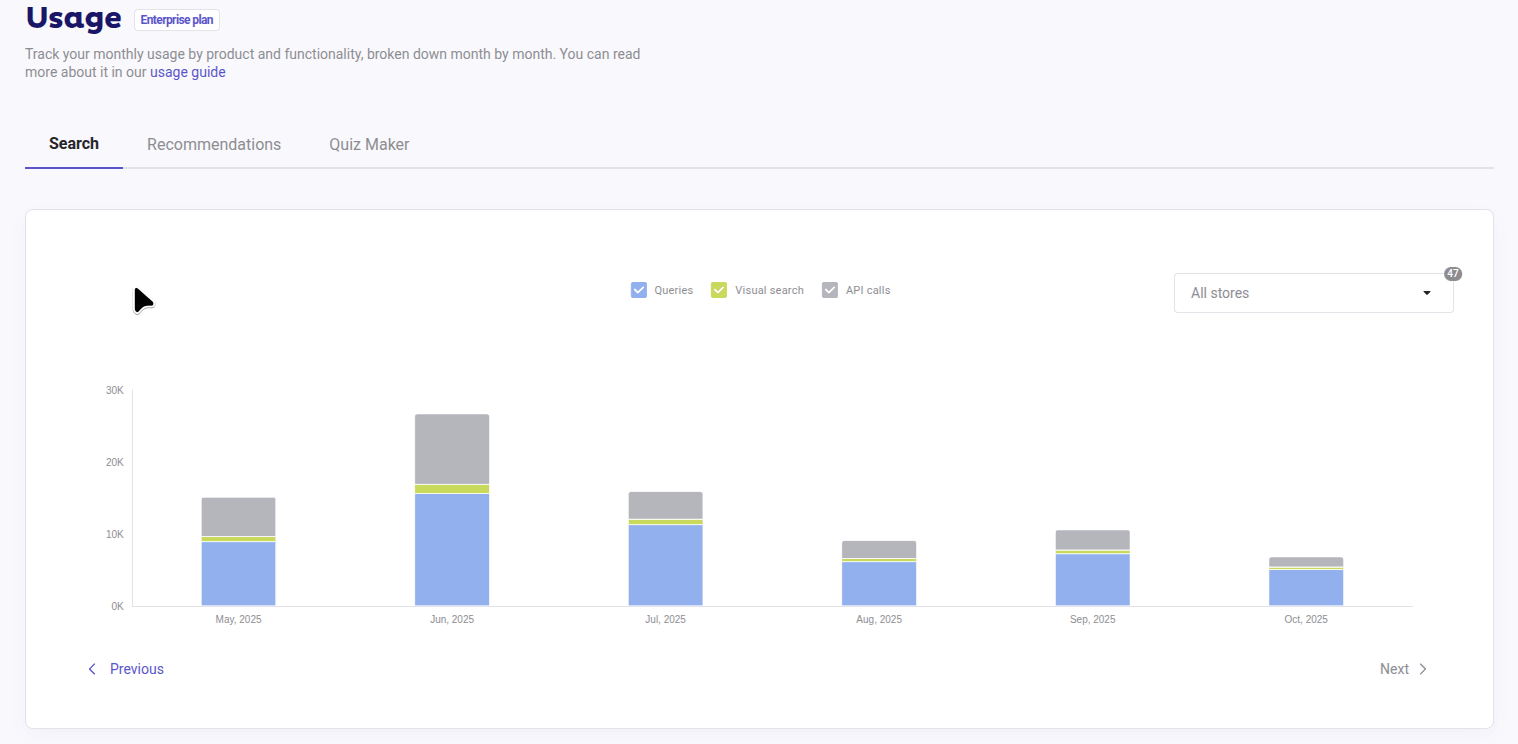
Task: Select the Search tab
Action: (74, 143)
